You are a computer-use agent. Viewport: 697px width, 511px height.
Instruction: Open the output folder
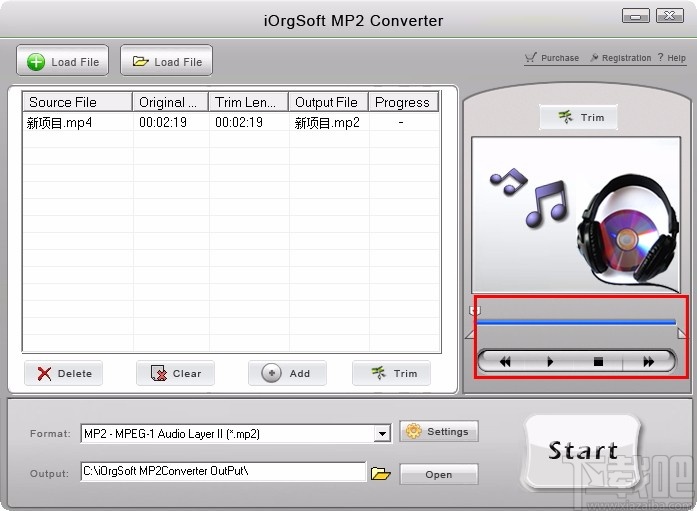pos(439,475)
